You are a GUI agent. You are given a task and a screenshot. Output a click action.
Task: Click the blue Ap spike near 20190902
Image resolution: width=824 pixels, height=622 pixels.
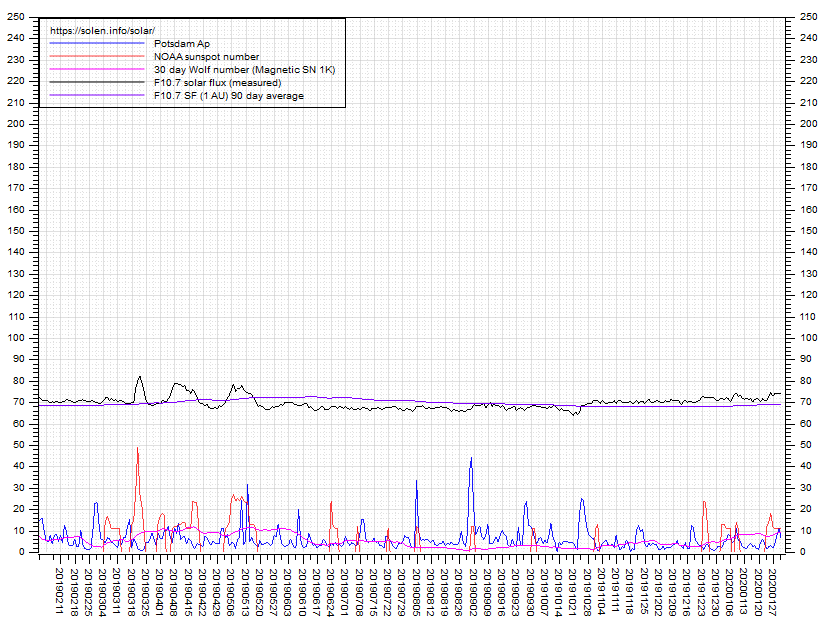[x=471, y=458]
